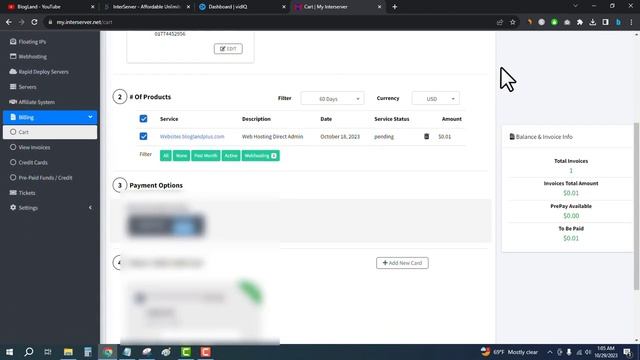Open the red Camtasia recorder taskbar icon
The image size is (640, 360).
205,352
